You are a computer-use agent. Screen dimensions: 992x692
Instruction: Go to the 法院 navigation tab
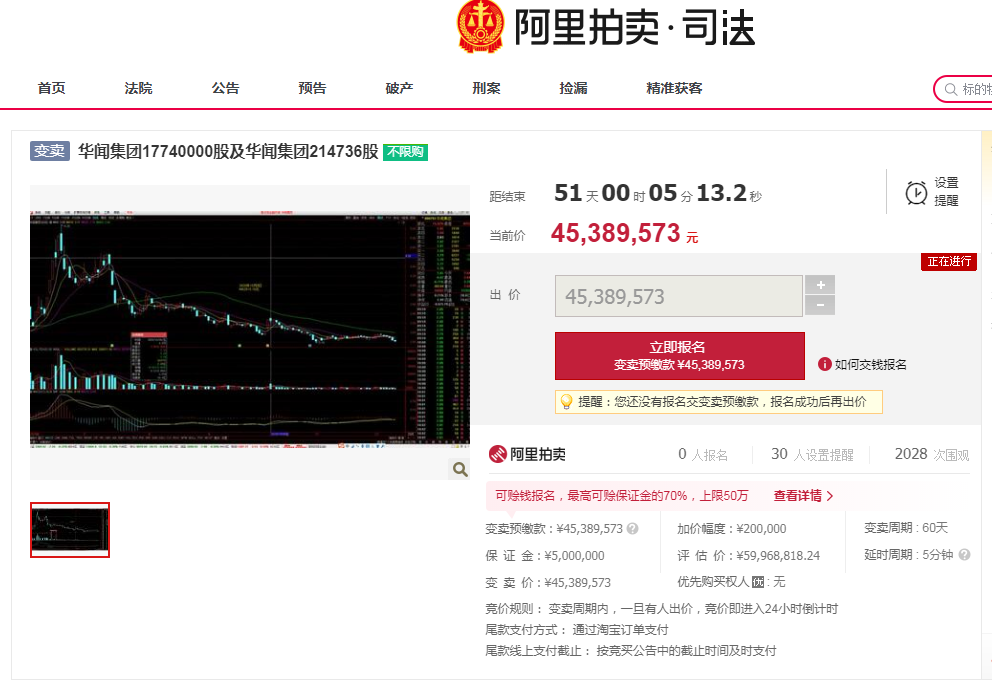pyautogui.click(x=138, y=88)
